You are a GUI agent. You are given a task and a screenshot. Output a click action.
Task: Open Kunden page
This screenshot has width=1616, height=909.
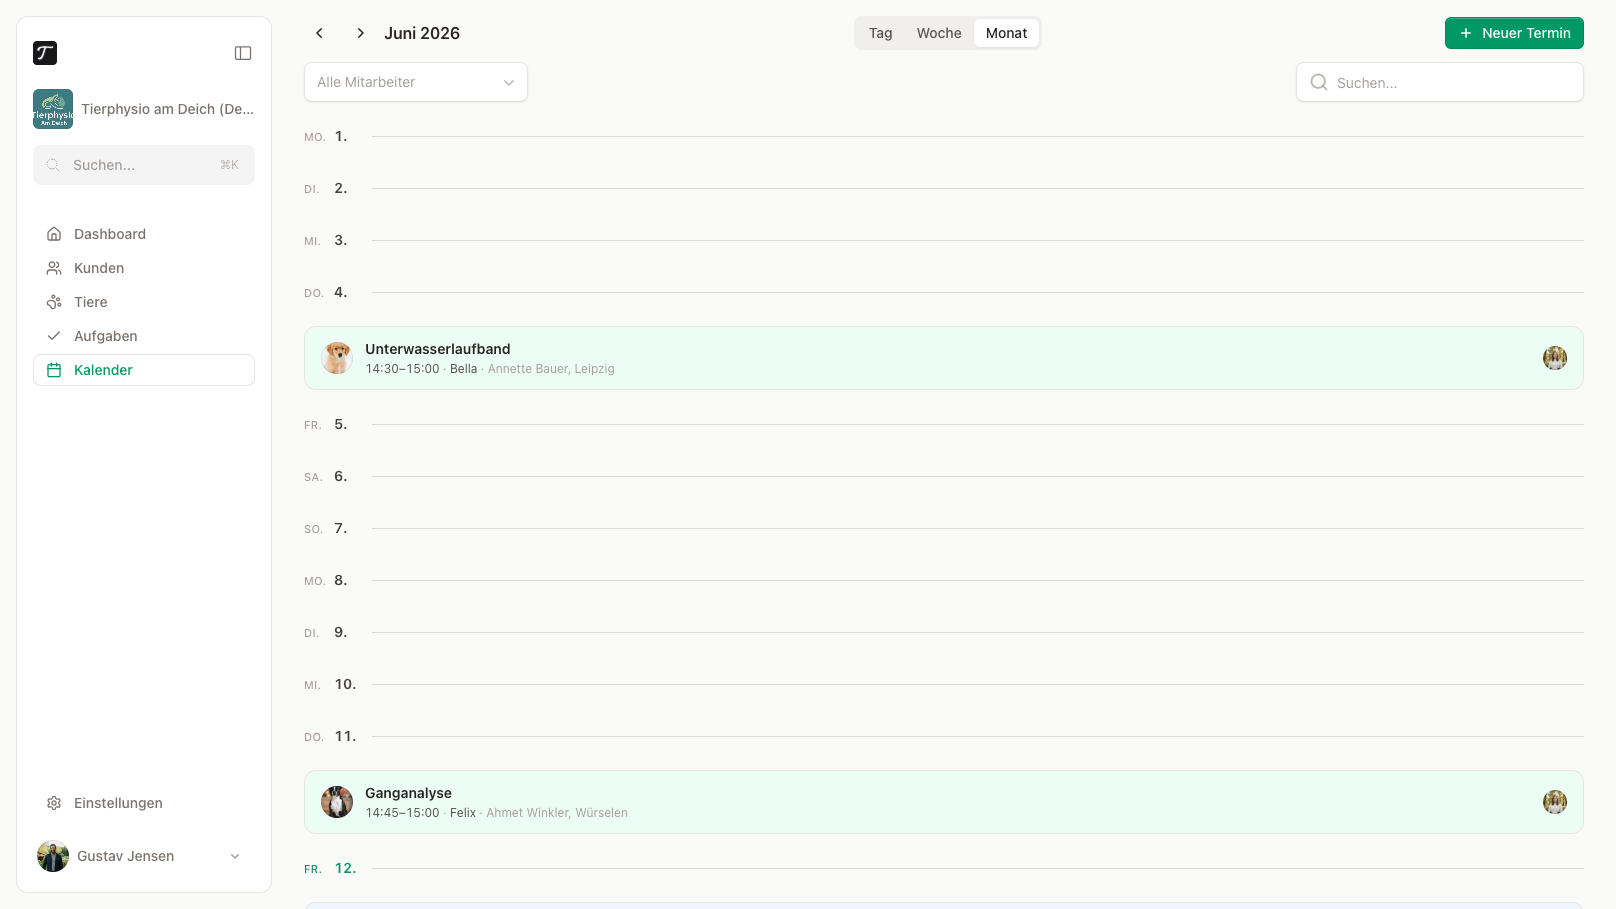tap(144, 268)
